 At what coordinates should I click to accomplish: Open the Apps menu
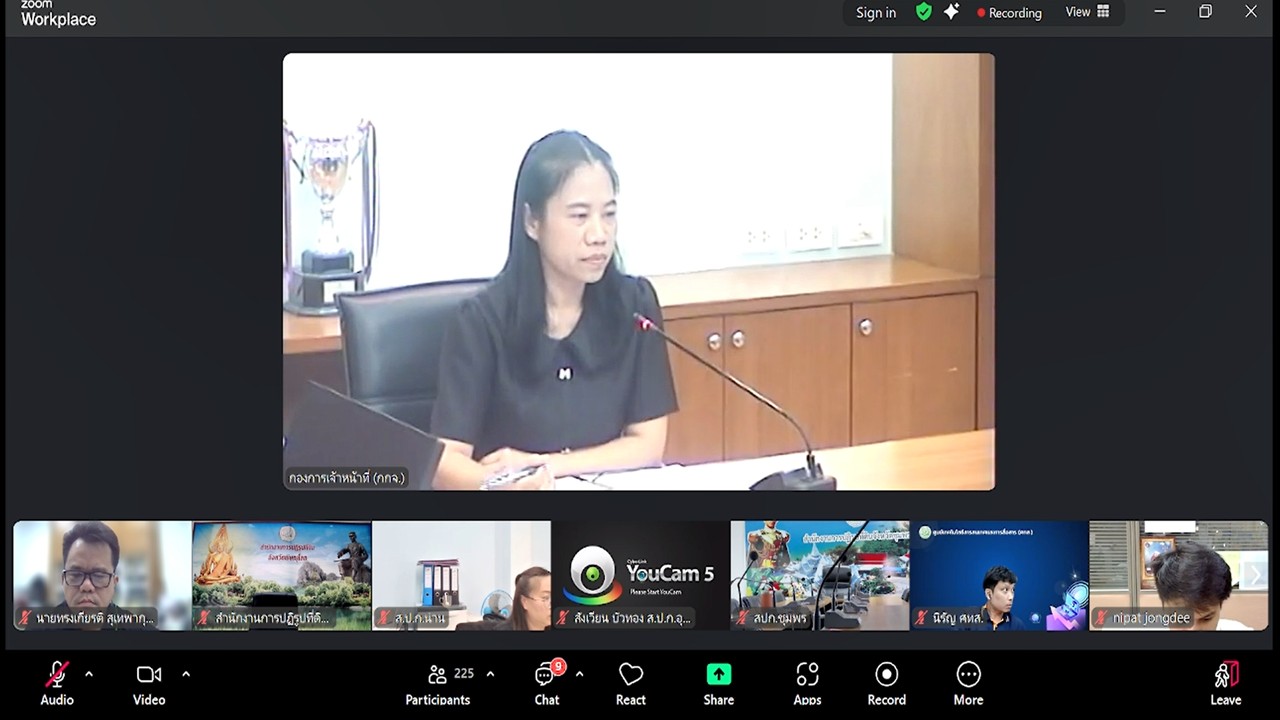(807, 683)
